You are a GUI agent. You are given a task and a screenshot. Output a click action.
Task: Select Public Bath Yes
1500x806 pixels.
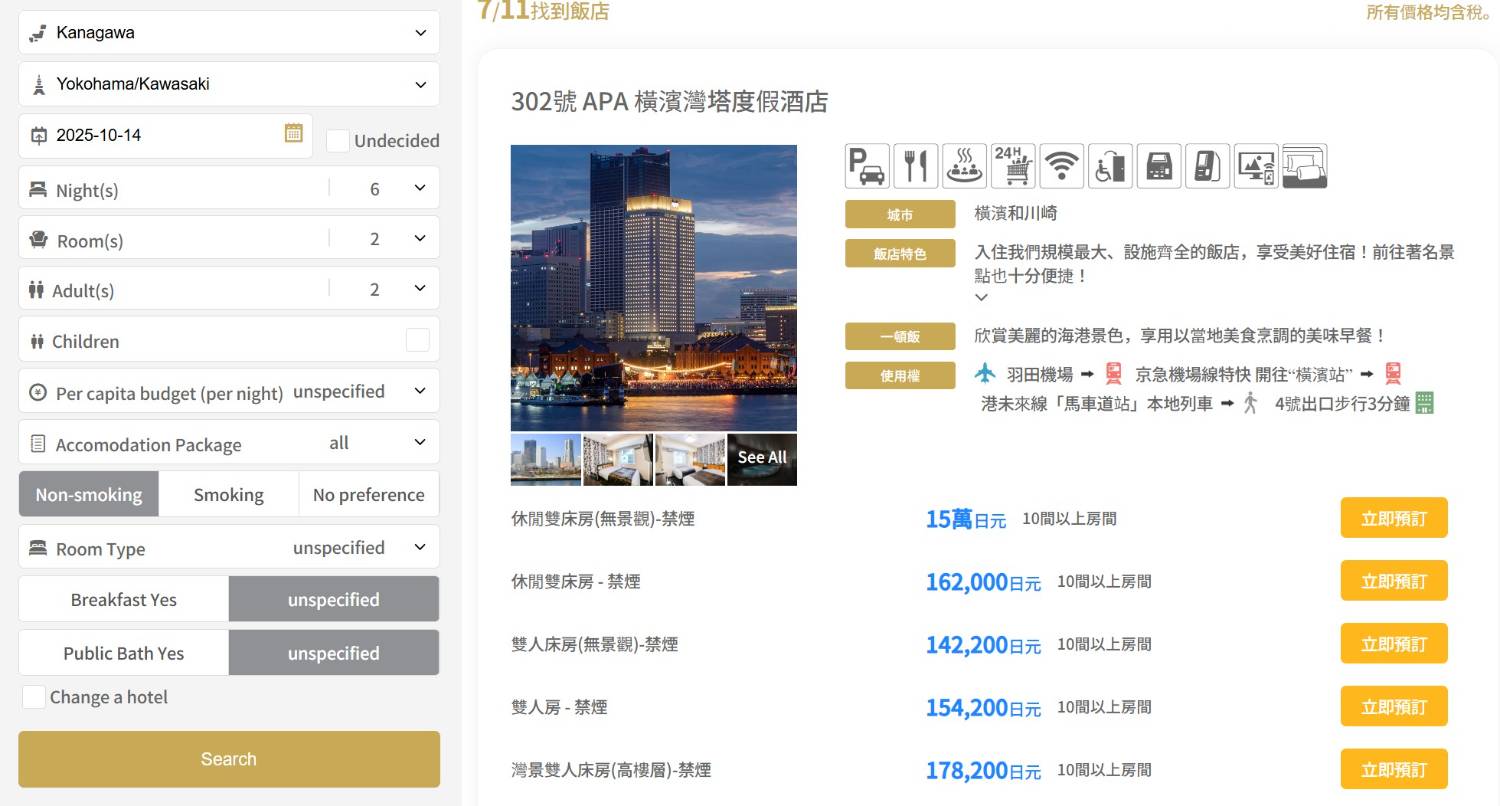coord(124,652)
